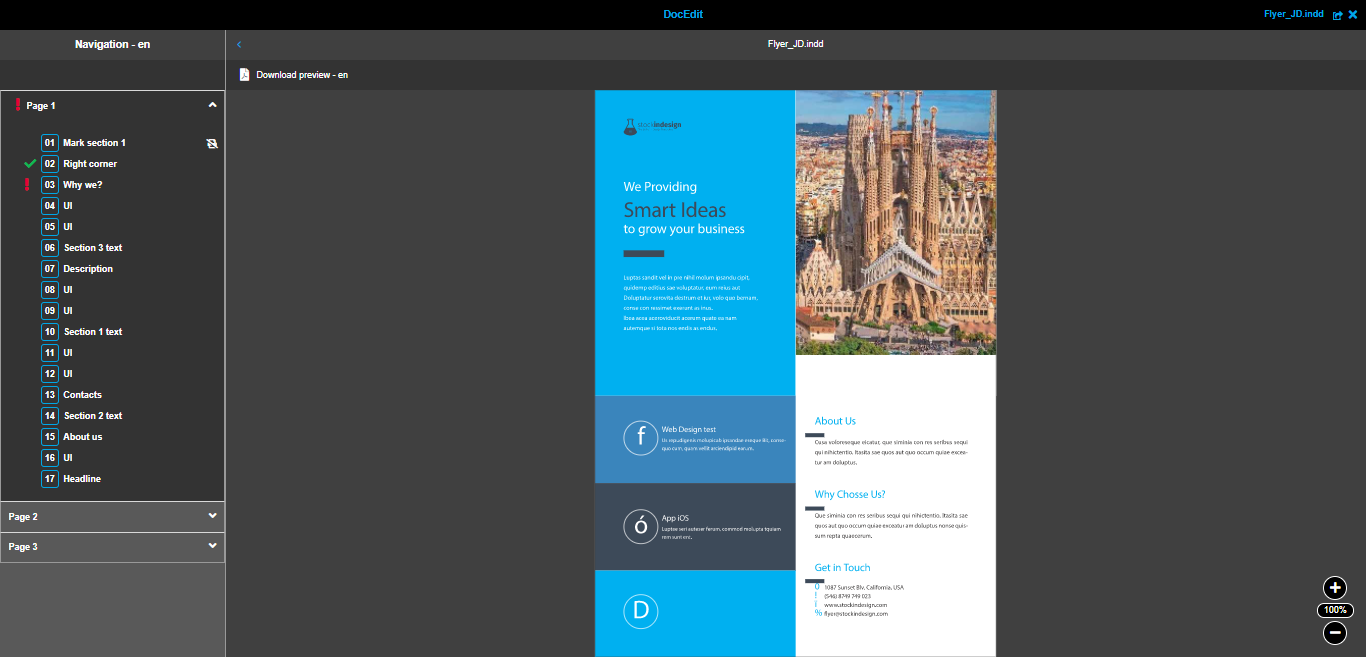Click Smart Ideas headline in flyer preview
The height and width of the screenshot is (657, 1366).
pyautogui.click(x=675, y=210)
